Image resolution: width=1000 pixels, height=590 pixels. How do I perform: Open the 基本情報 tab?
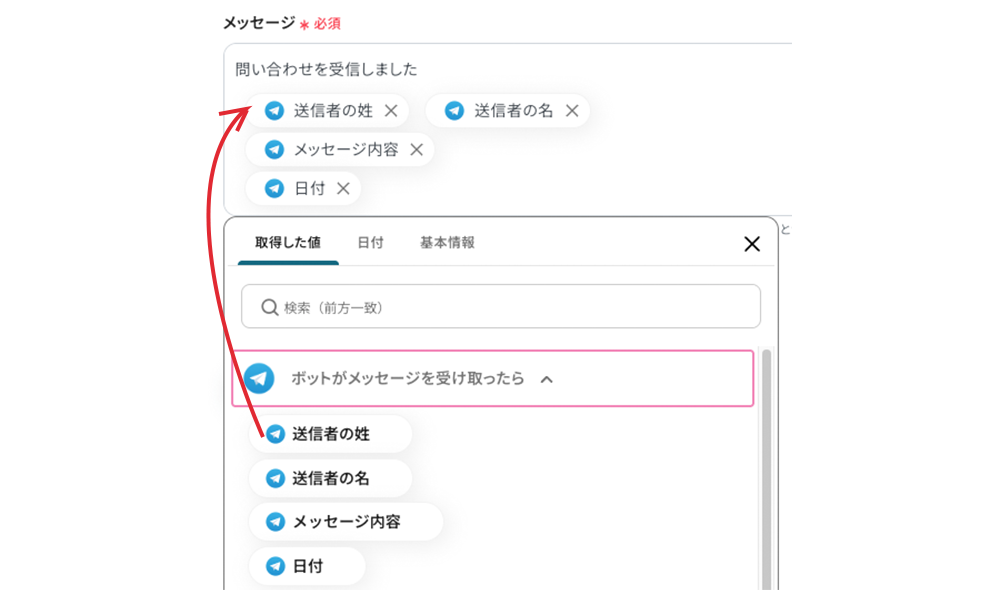click(x=447, y=243)
